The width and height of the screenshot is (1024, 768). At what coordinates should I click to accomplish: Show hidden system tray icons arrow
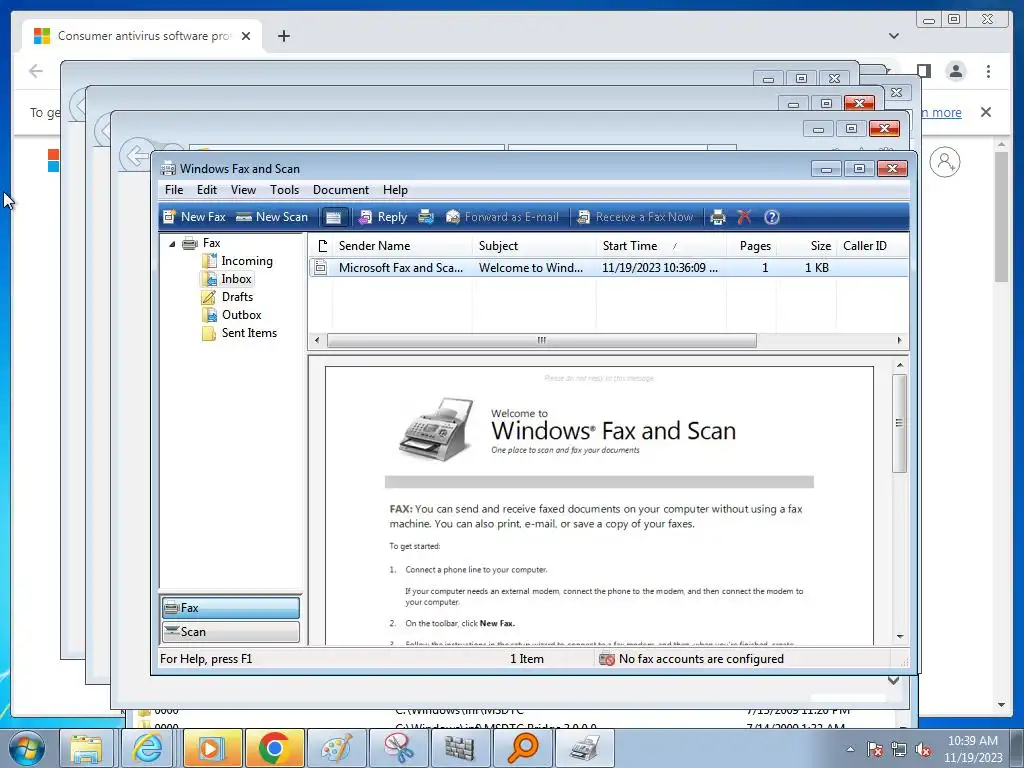(850, 749)
